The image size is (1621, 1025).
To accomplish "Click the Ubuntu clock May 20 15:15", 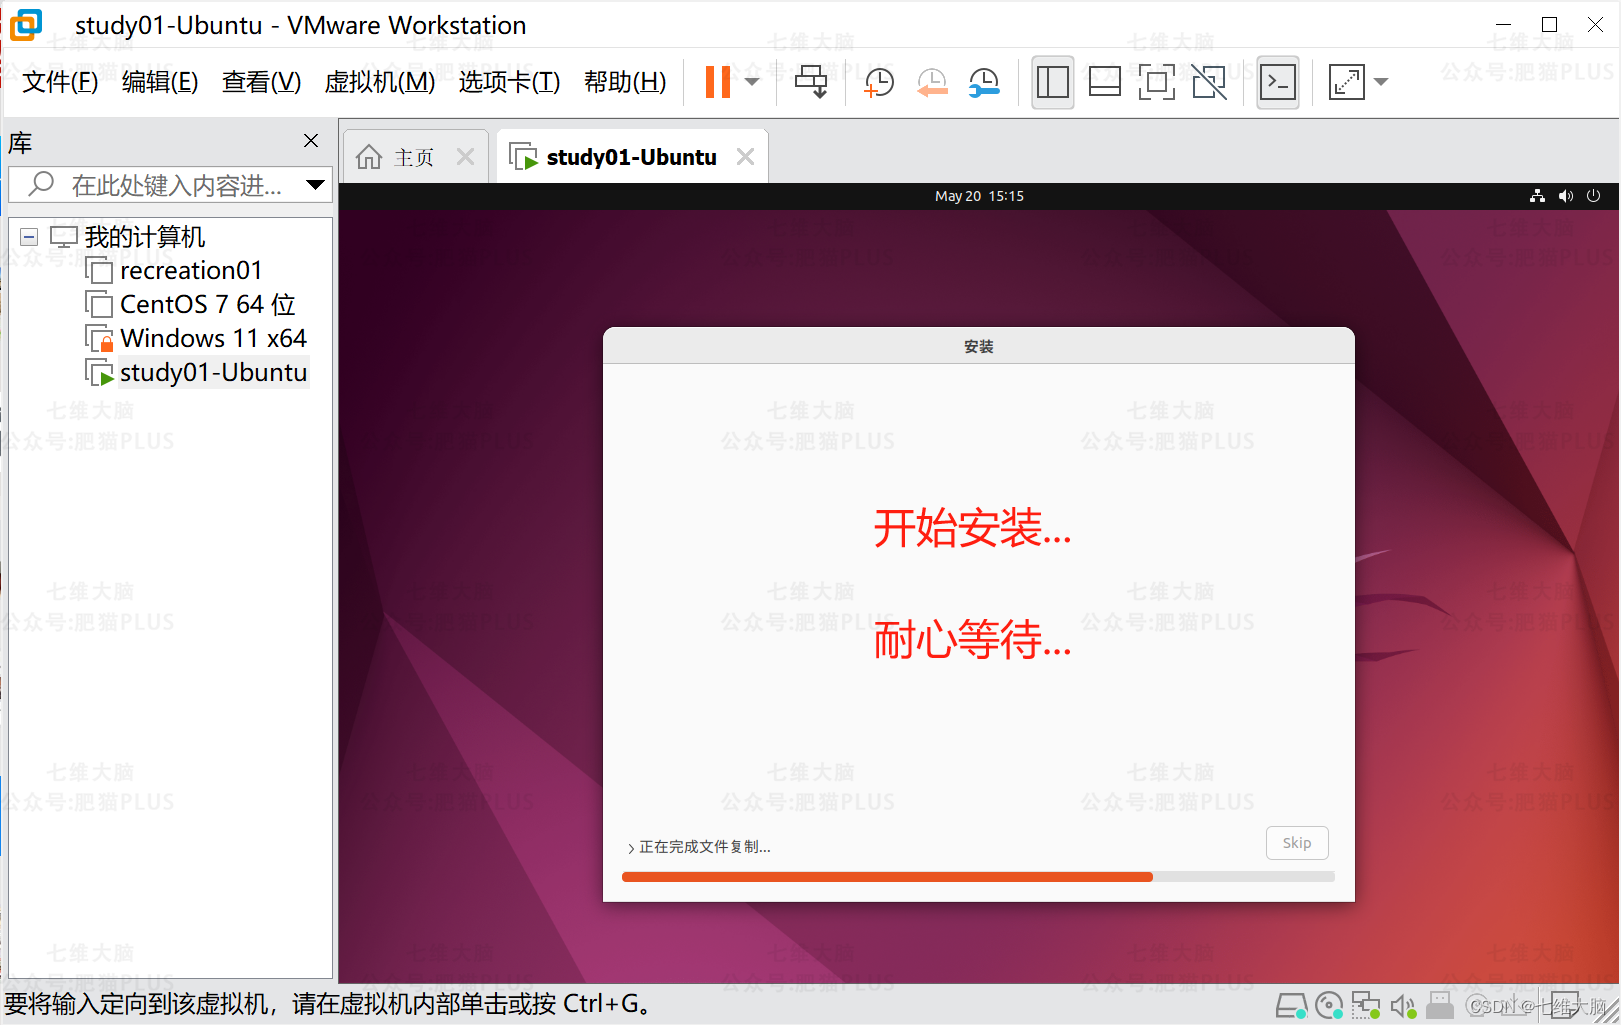I will [x=979, y=196].
